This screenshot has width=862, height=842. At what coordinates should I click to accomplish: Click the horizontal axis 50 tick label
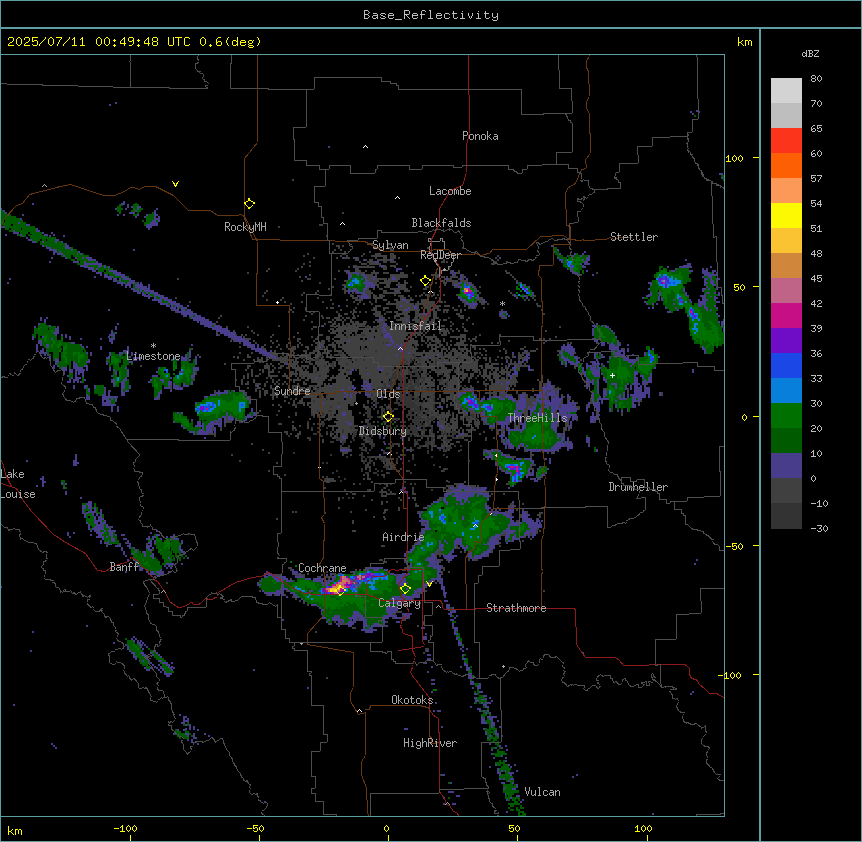[513, 828]
